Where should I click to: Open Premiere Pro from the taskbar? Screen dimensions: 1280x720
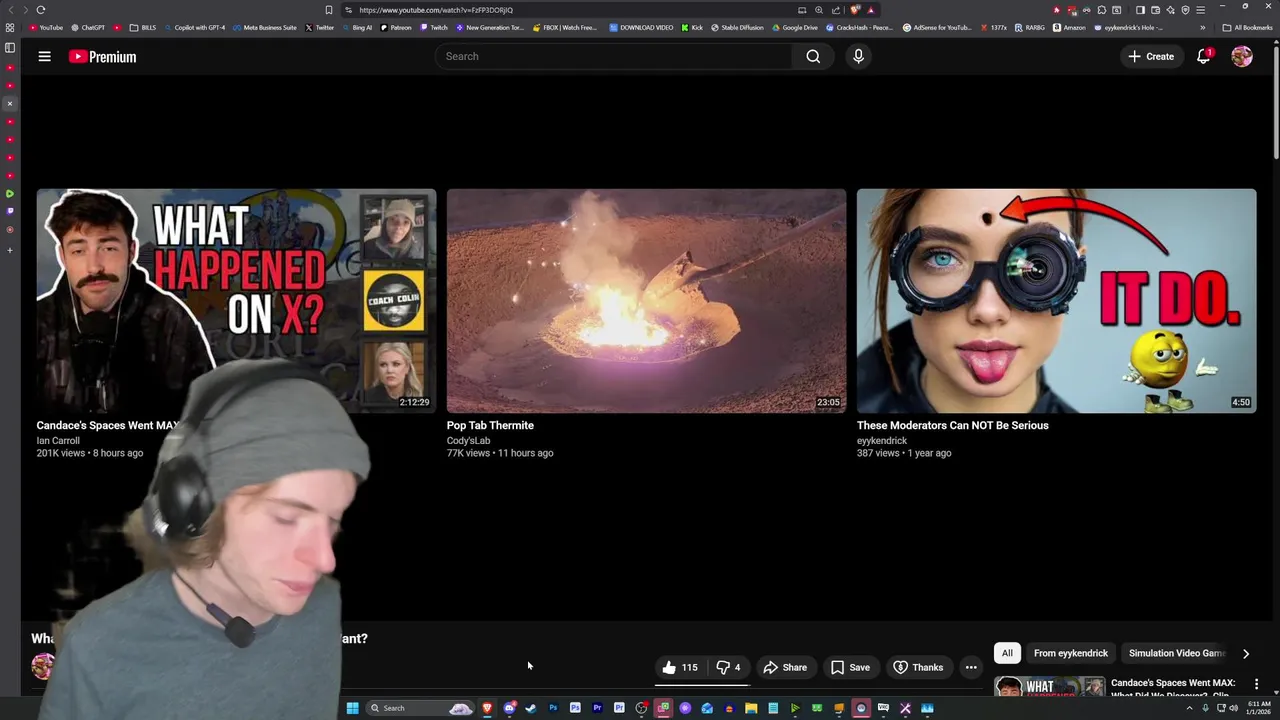[597, 708]
